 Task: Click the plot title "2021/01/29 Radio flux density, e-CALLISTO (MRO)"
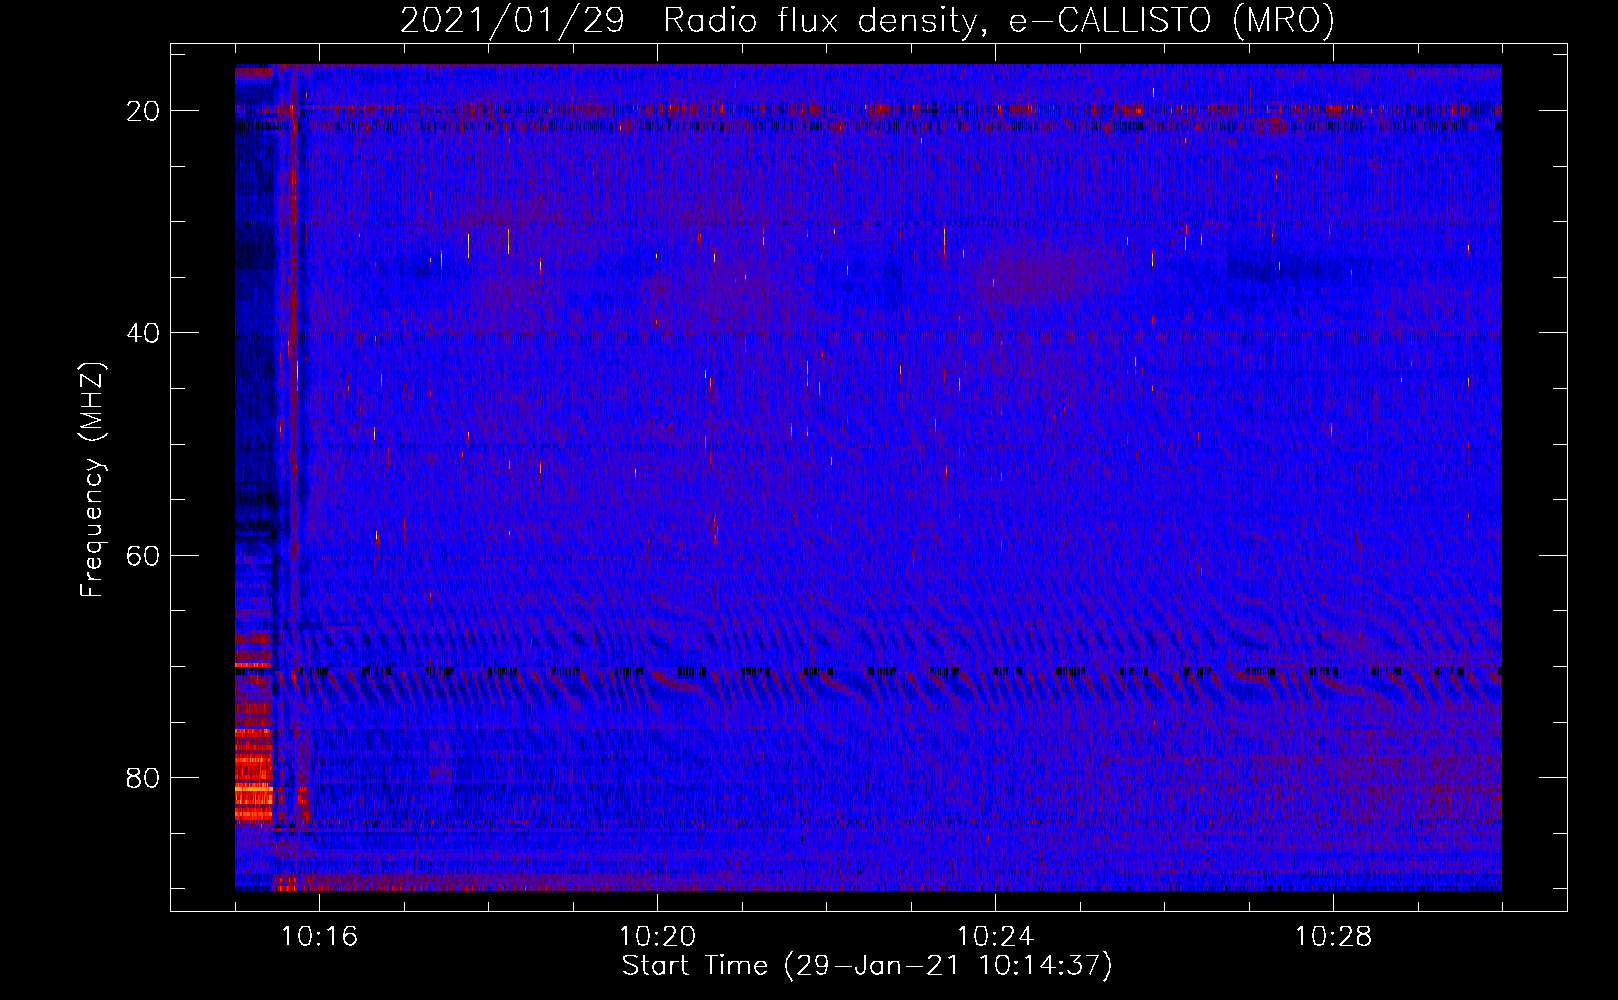click(867, 20)
